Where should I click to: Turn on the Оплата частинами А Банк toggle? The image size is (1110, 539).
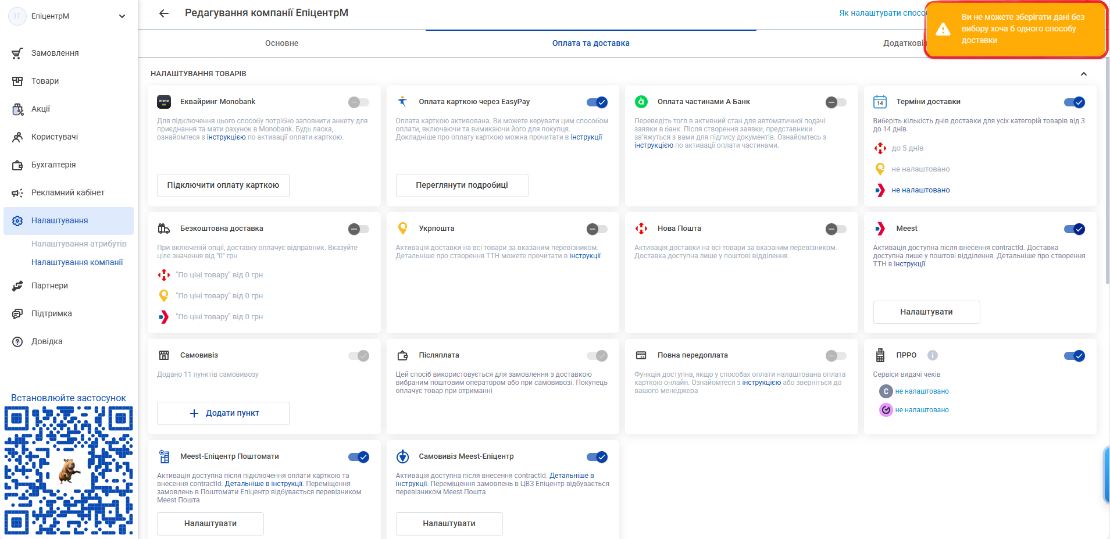(835, 102)
